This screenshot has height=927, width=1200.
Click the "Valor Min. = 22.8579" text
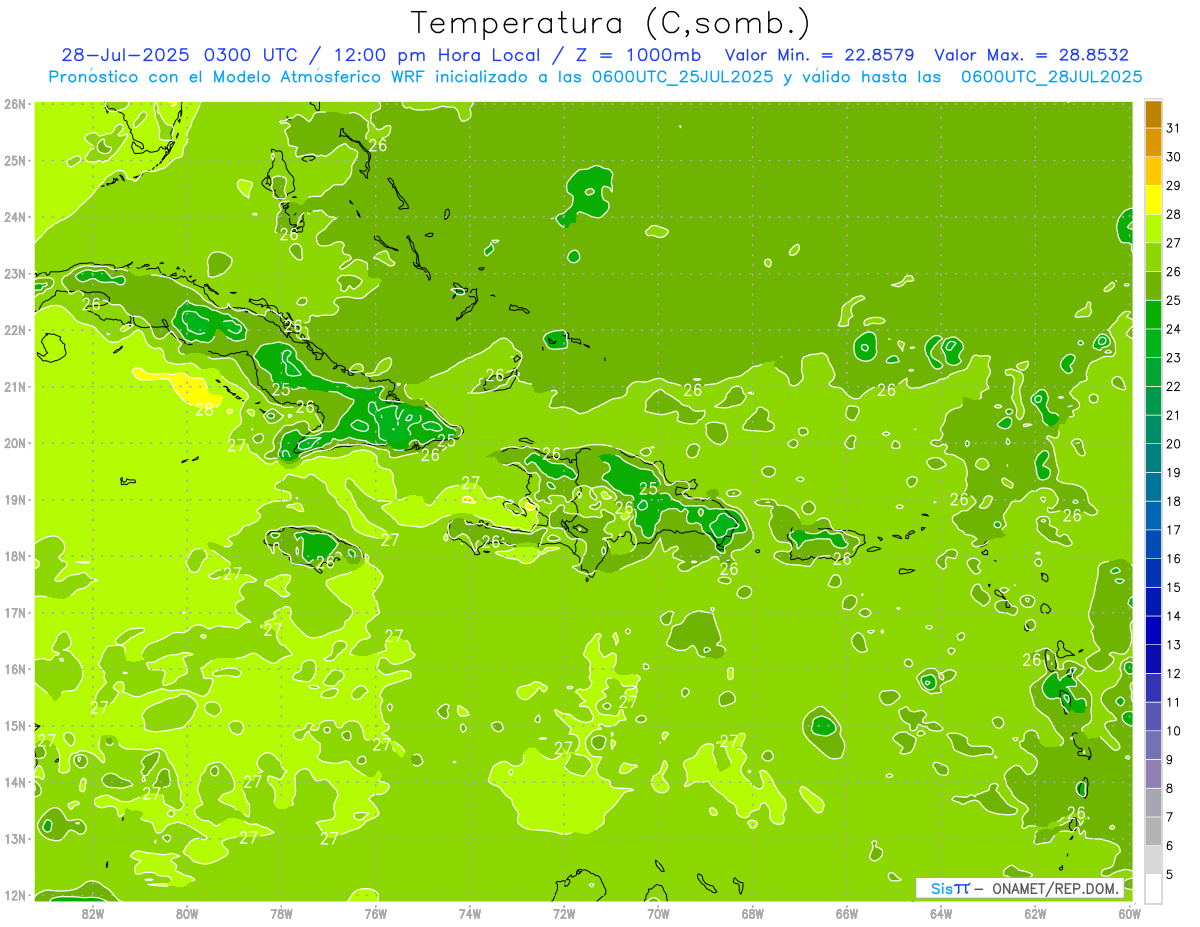[x=822, y=55]
